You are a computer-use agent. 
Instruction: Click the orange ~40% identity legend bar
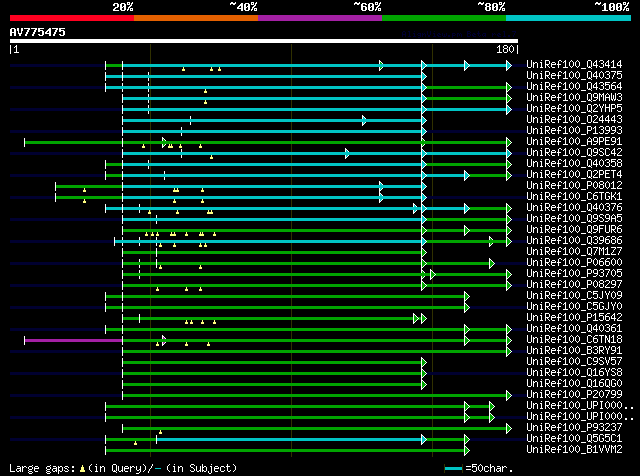coord(196,18)
